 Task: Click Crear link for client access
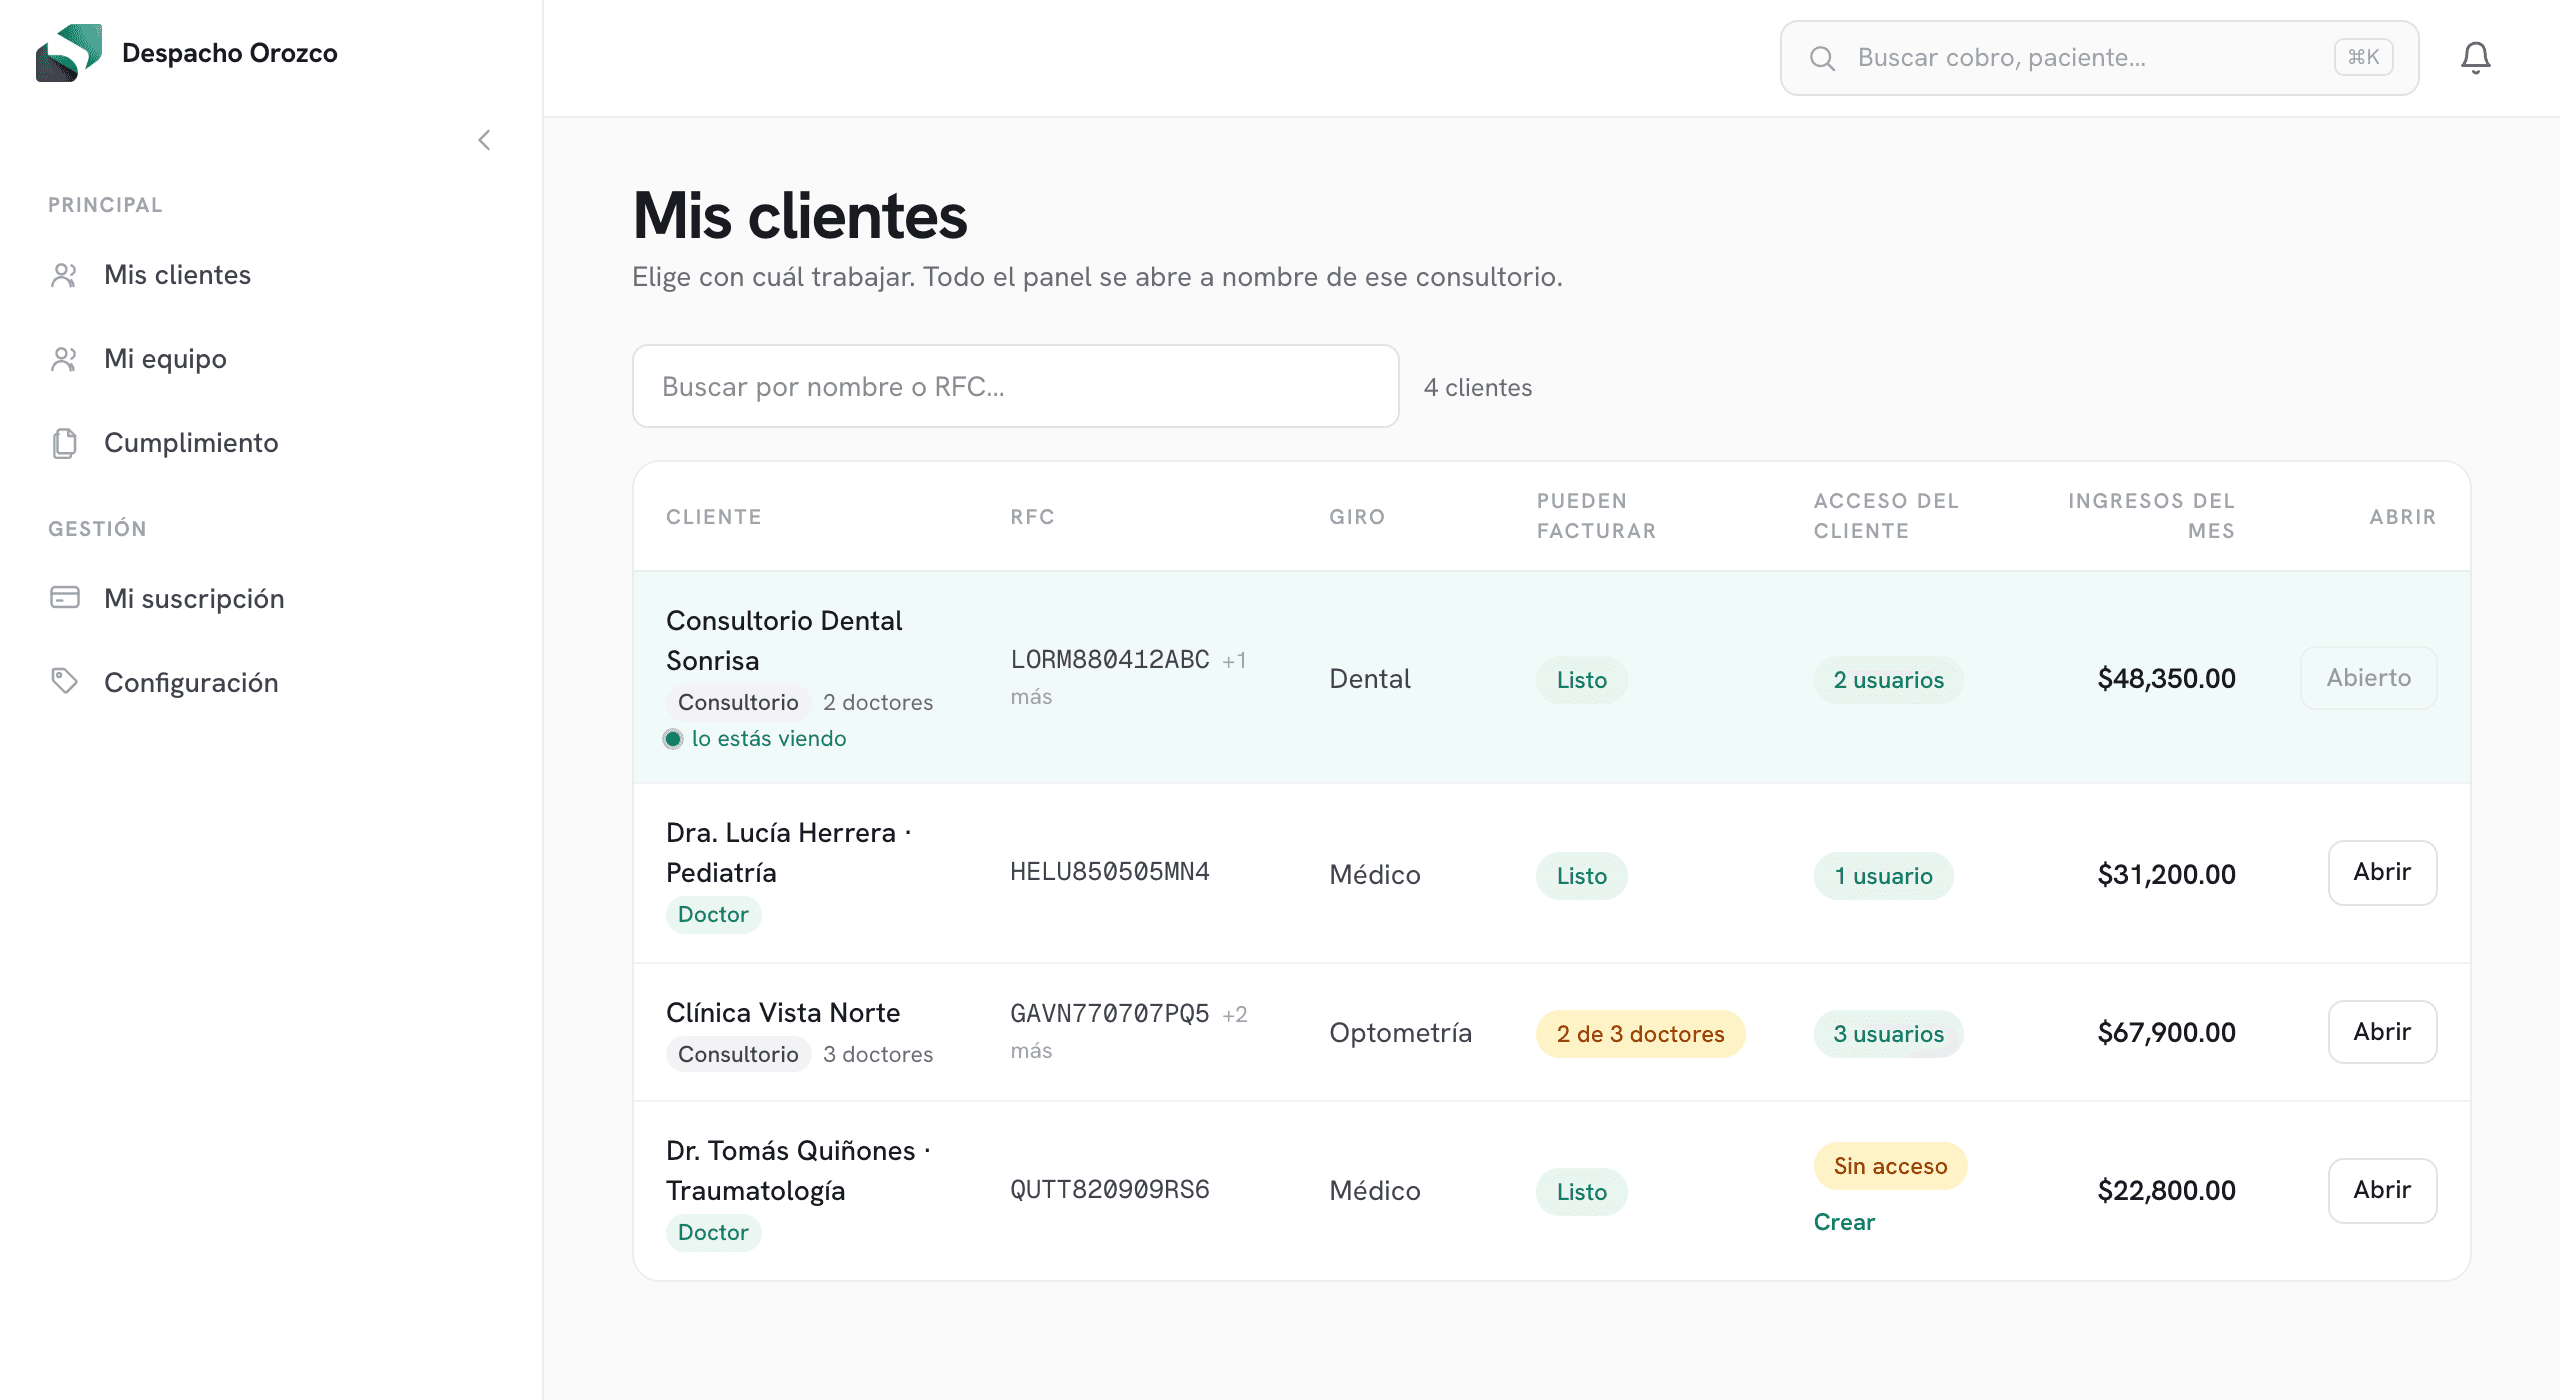pyautogui.click(x=1844, y=1222)
